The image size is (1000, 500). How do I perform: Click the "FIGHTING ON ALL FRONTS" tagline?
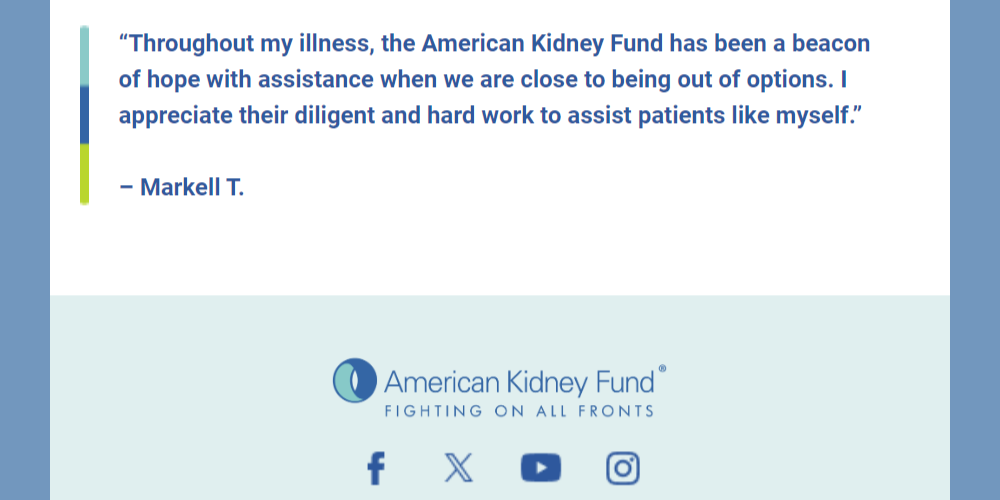(x=519, y=411)
